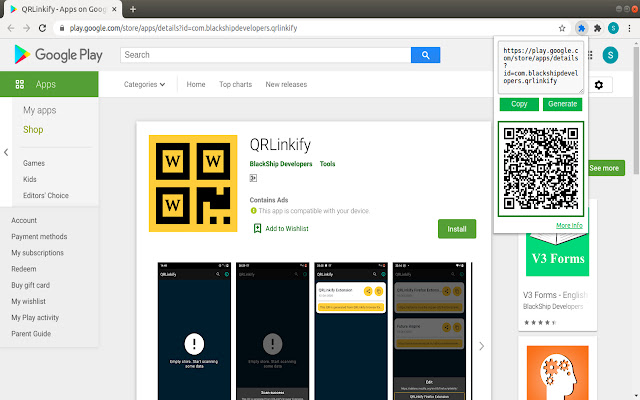This screenshot has height=400, width=640.
Task: Click the Tools category link
Action: coord(327,164)
